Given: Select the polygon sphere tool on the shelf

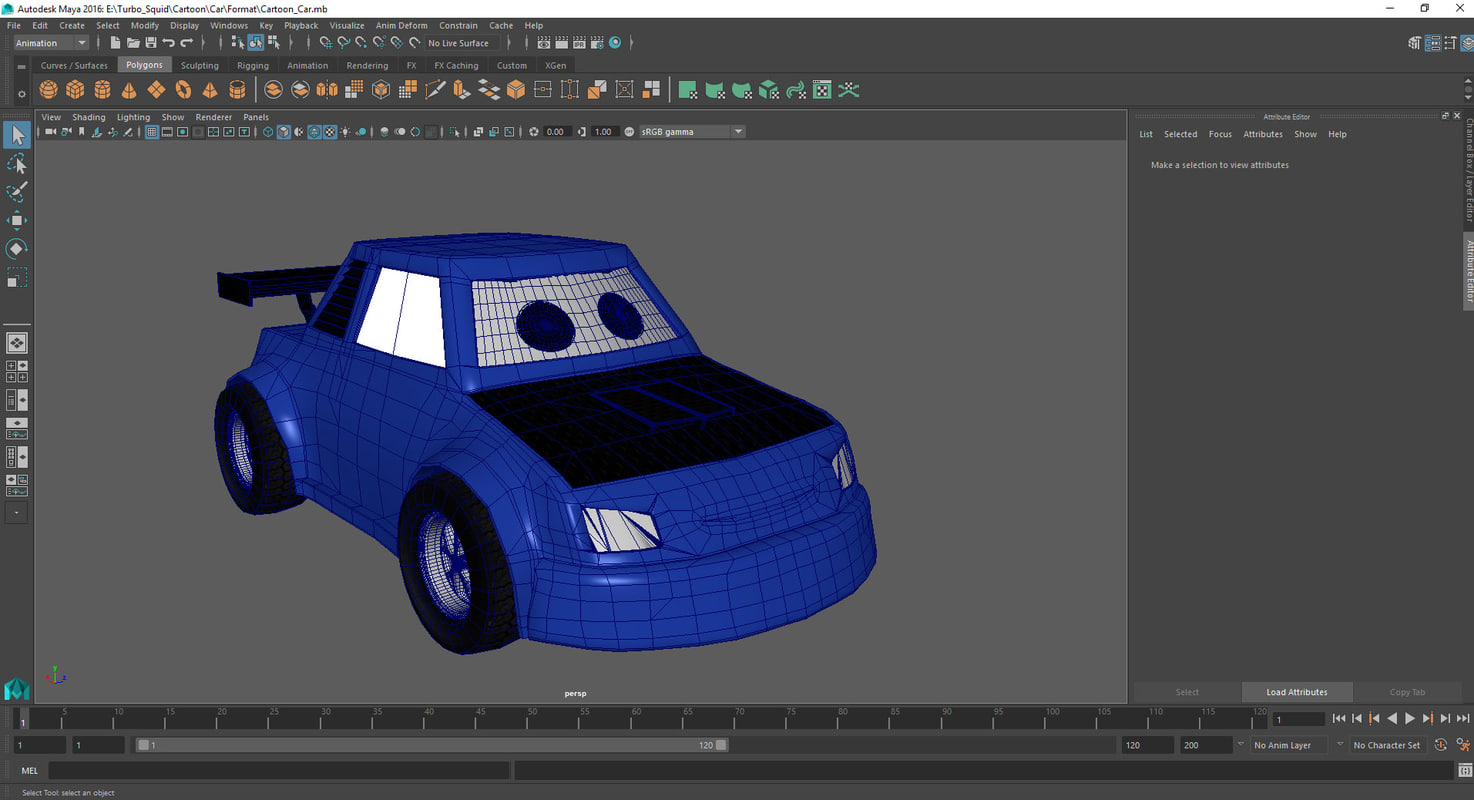Looking at the screenshot, I should pos(48,89).
